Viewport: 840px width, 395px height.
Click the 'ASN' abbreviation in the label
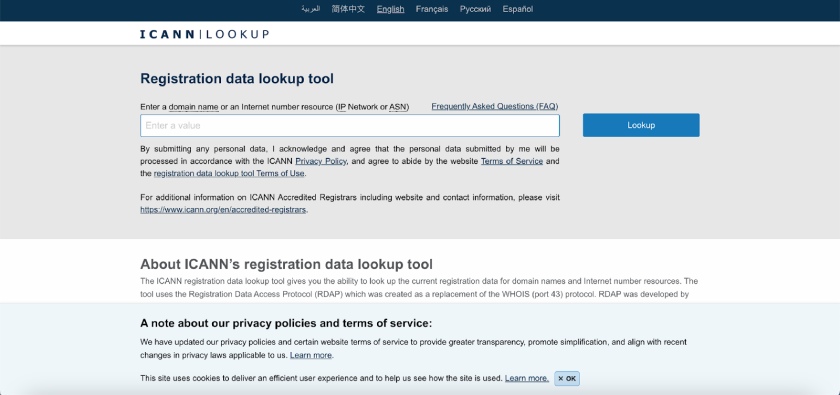[x=398, y=107]
